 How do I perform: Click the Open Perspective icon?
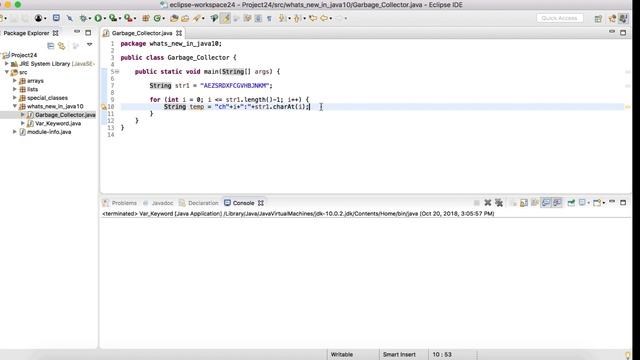598,18
